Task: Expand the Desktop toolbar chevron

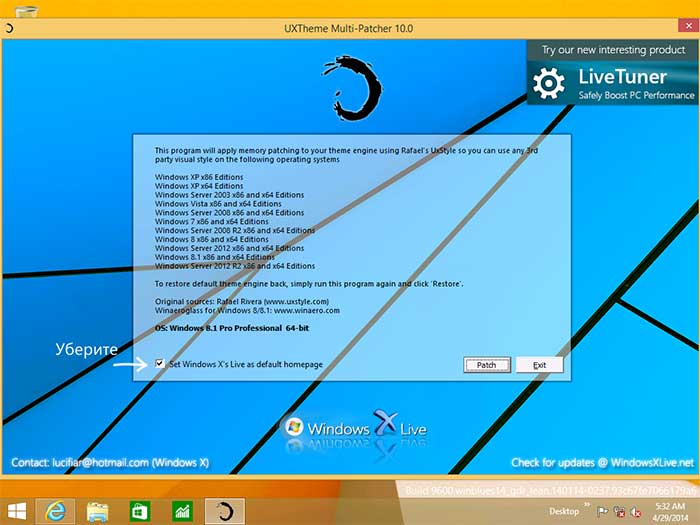Action: click(587, 505)
